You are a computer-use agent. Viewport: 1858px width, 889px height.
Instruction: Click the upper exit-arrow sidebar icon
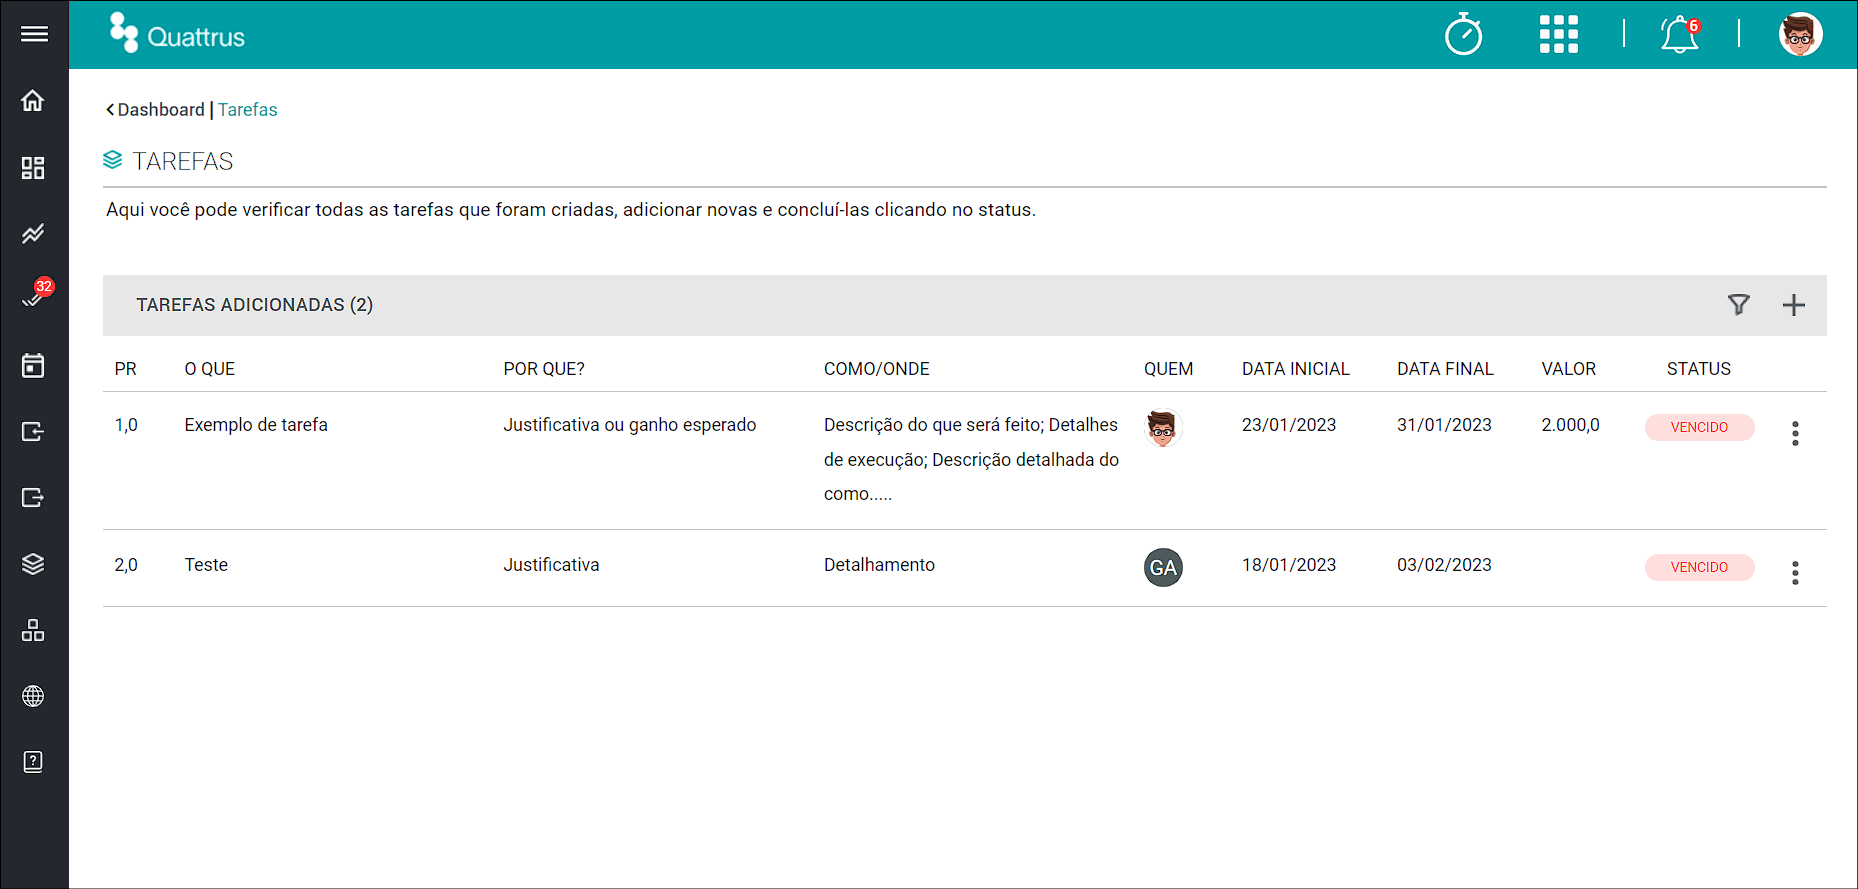tap(33, 431)
